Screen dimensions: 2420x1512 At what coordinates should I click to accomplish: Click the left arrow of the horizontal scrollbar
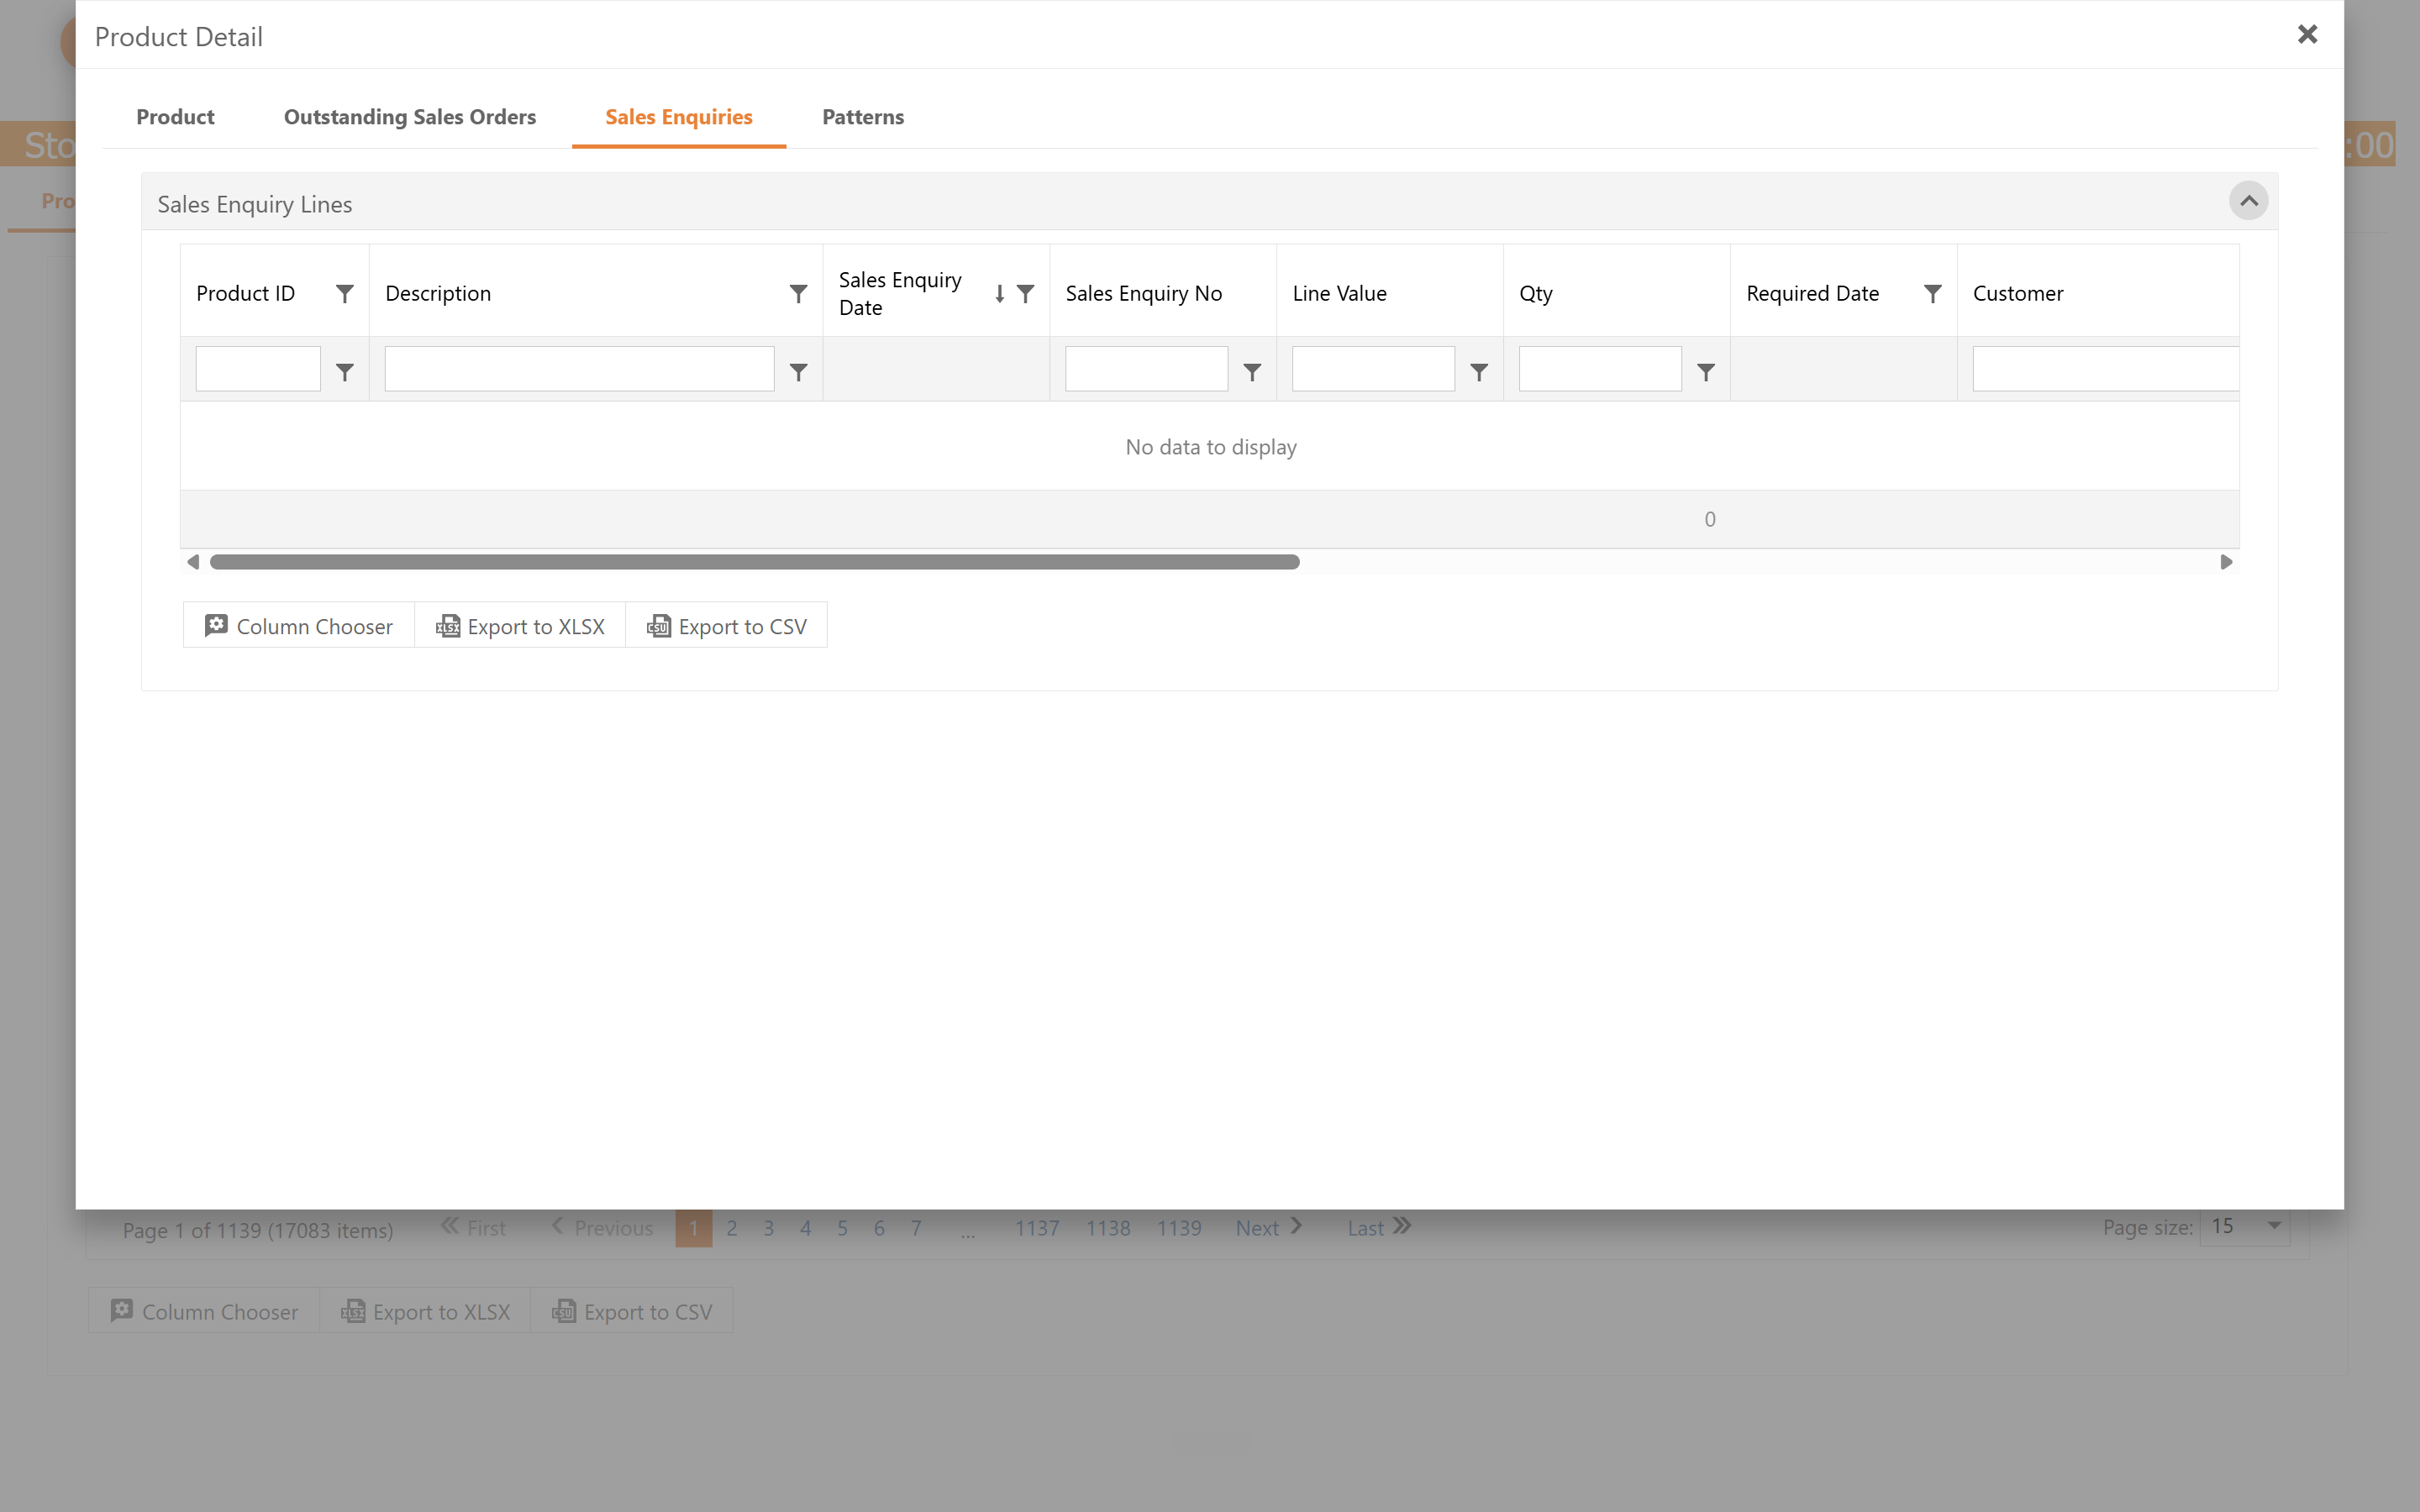[x=193, y=562]
